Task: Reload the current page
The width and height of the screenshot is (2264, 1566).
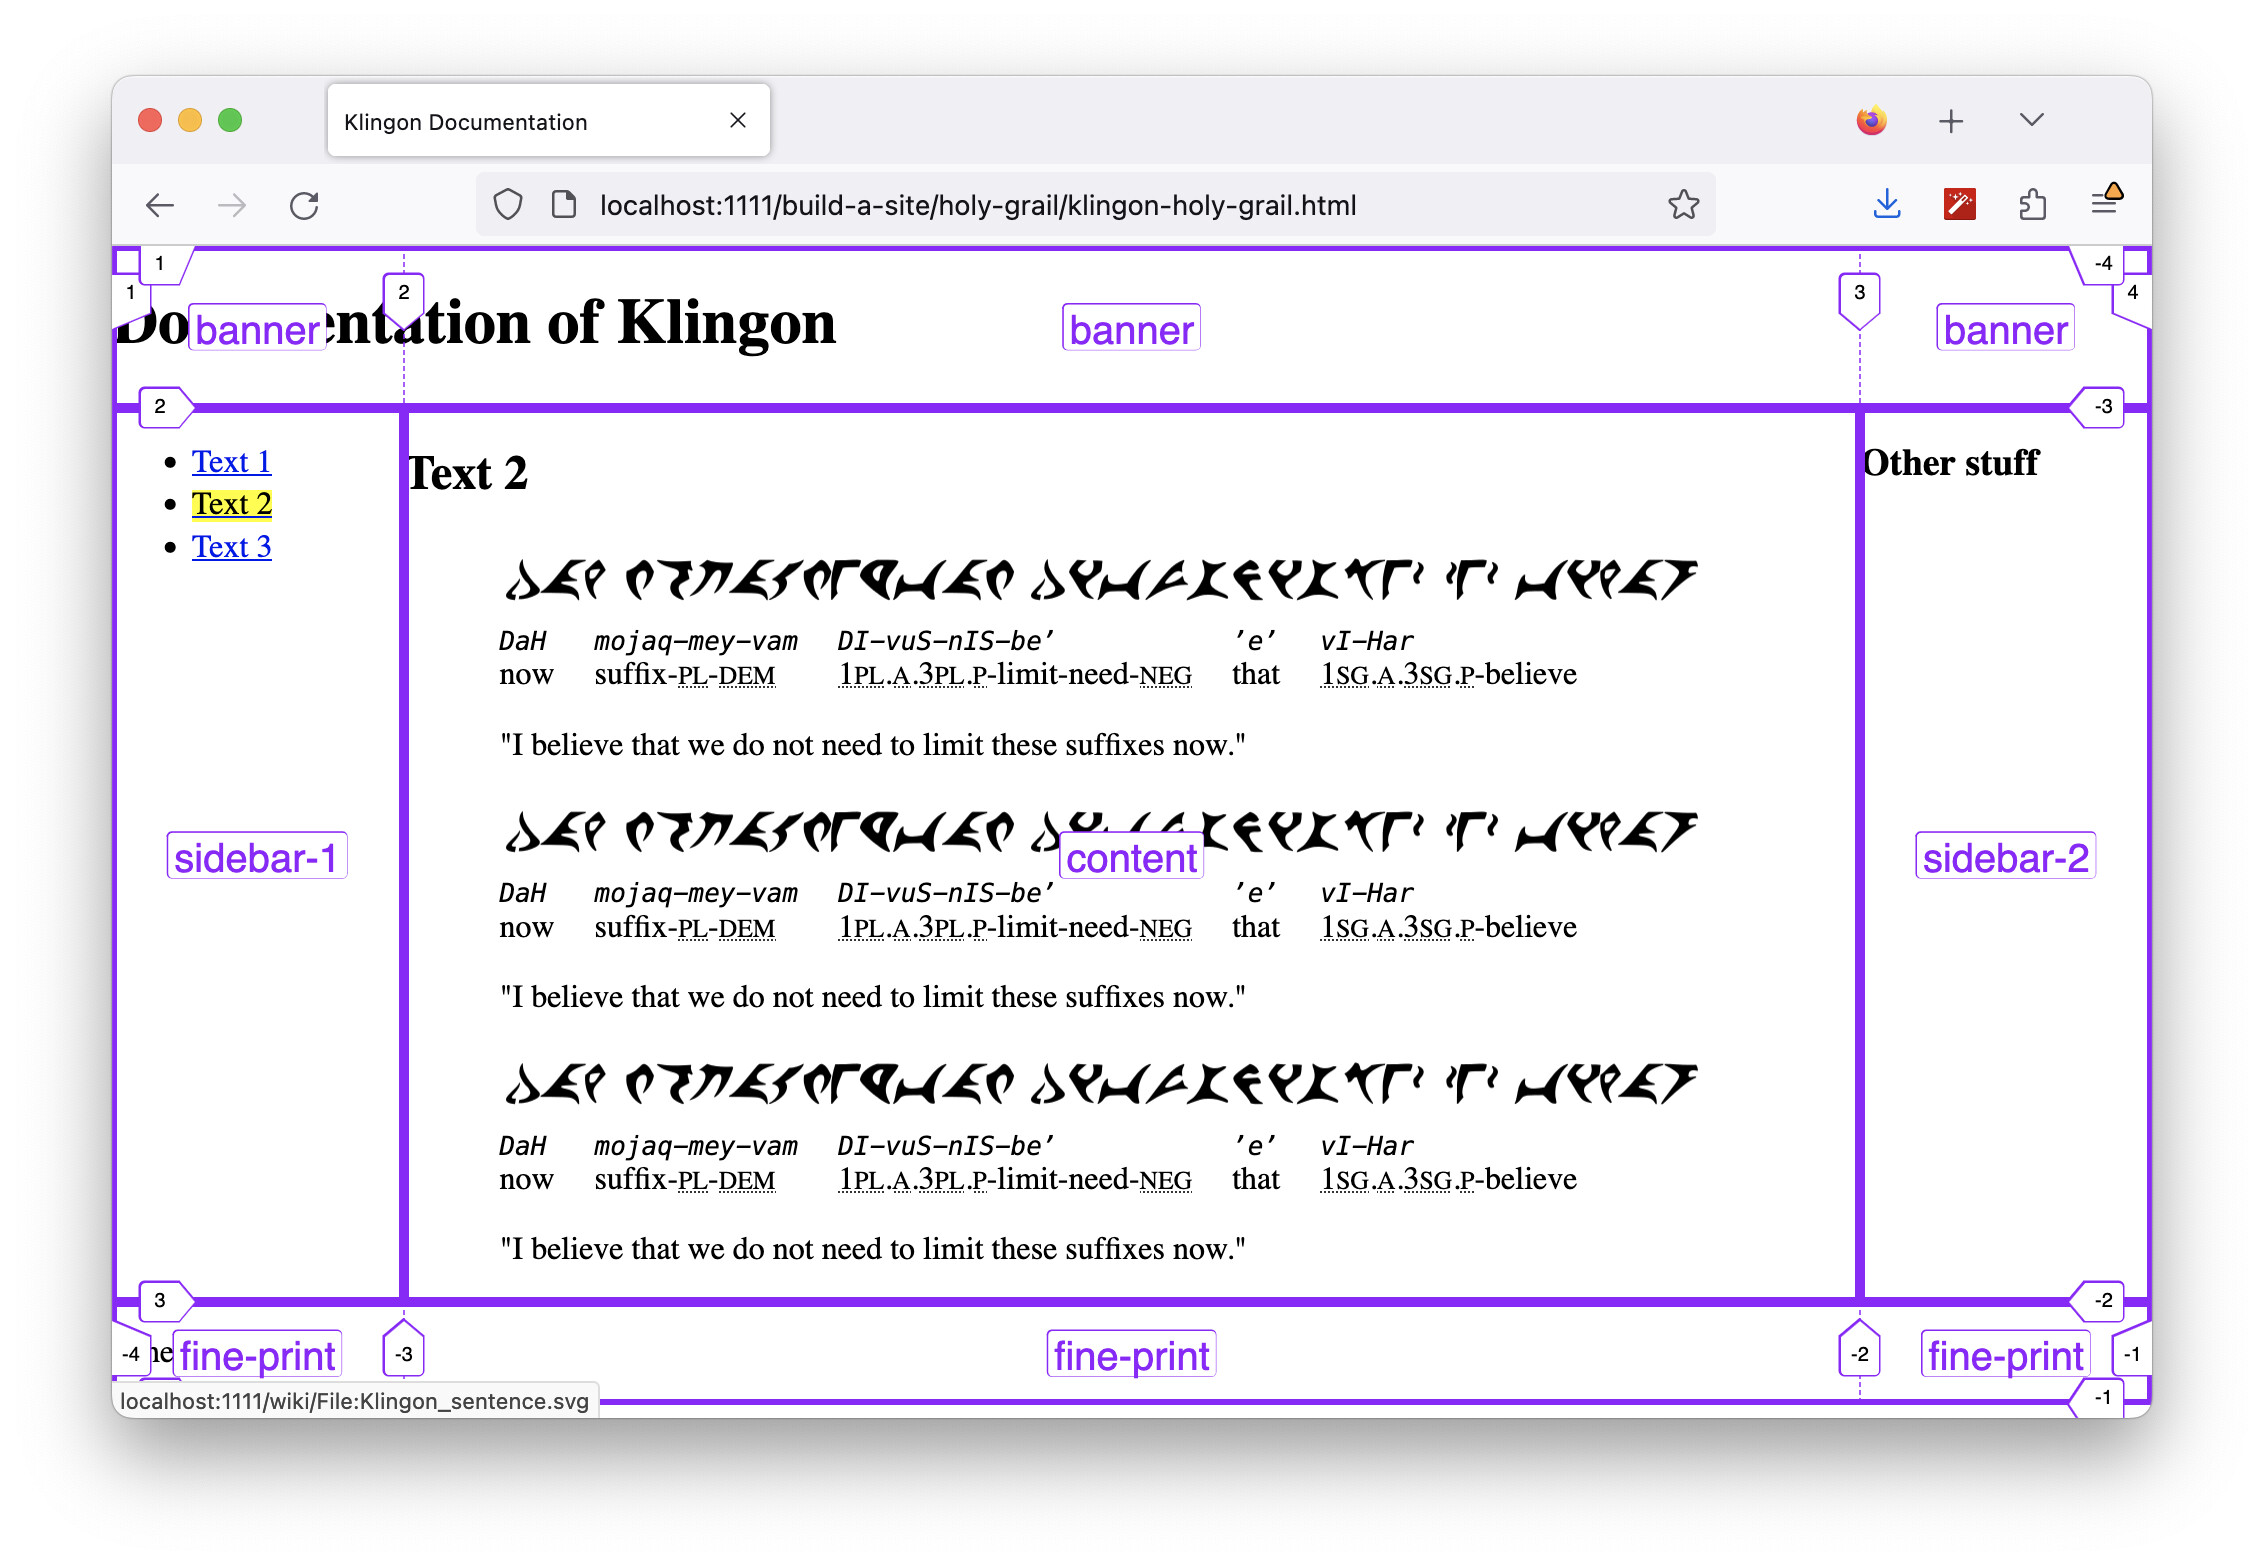Action: (x=304, y=206)
